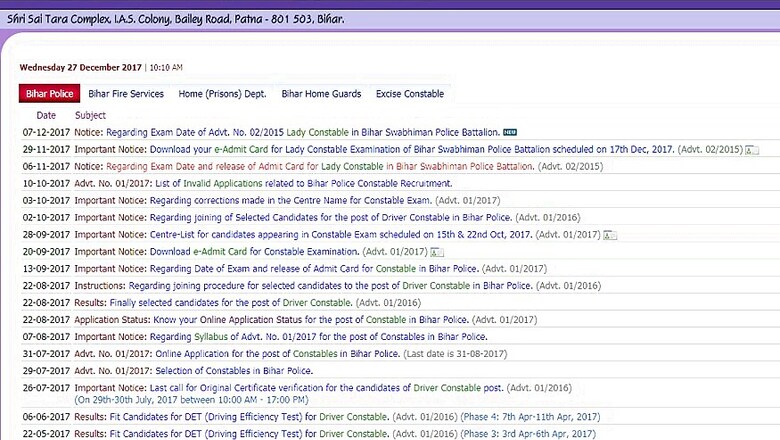Click the 07-12-2017 date cell
This screenshot has height=440, width=780.
coord(46,132)
